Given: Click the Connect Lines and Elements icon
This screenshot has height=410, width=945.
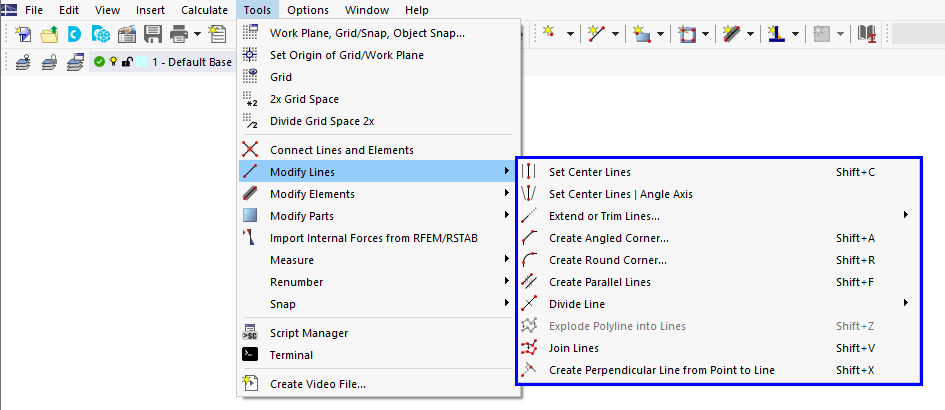Looking at the screenshot, I should (251, 150).
